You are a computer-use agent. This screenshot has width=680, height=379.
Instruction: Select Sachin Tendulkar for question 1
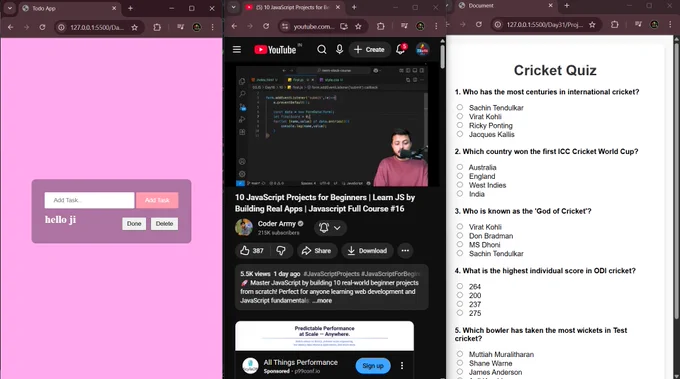click(x=460, y=107)
